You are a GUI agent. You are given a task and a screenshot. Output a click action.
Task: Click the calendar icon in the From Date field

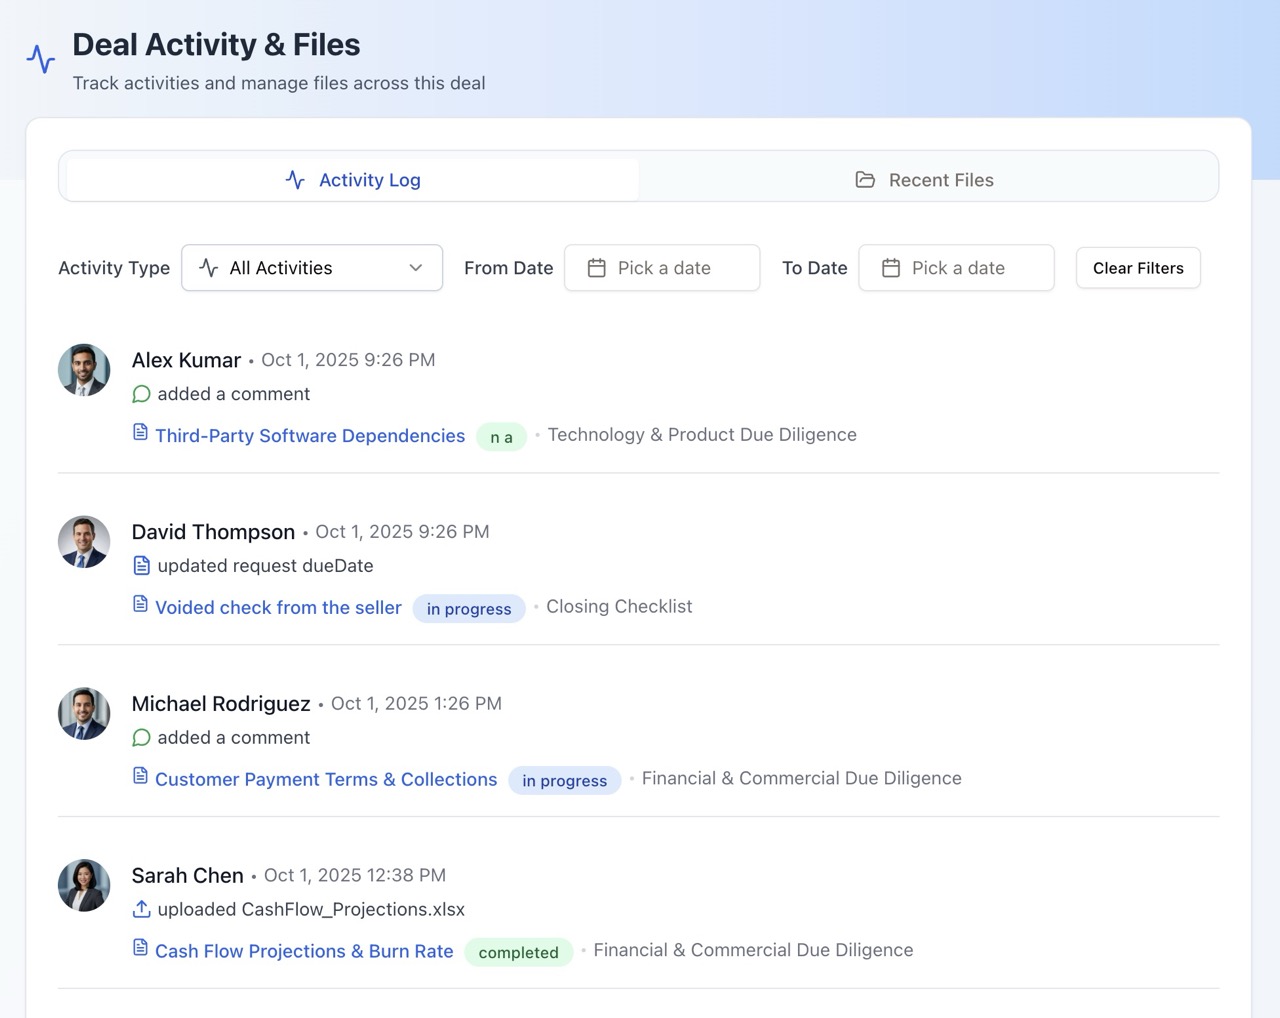click(x=597, y=268)
